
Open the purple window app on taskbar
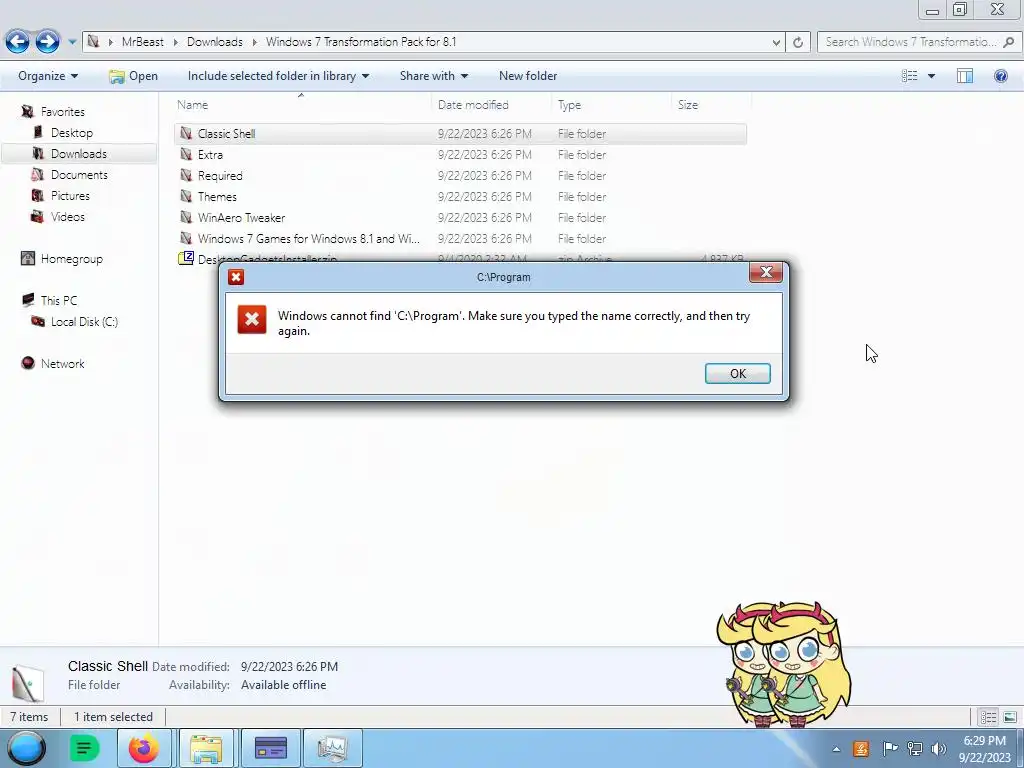[x=270, y=748]
